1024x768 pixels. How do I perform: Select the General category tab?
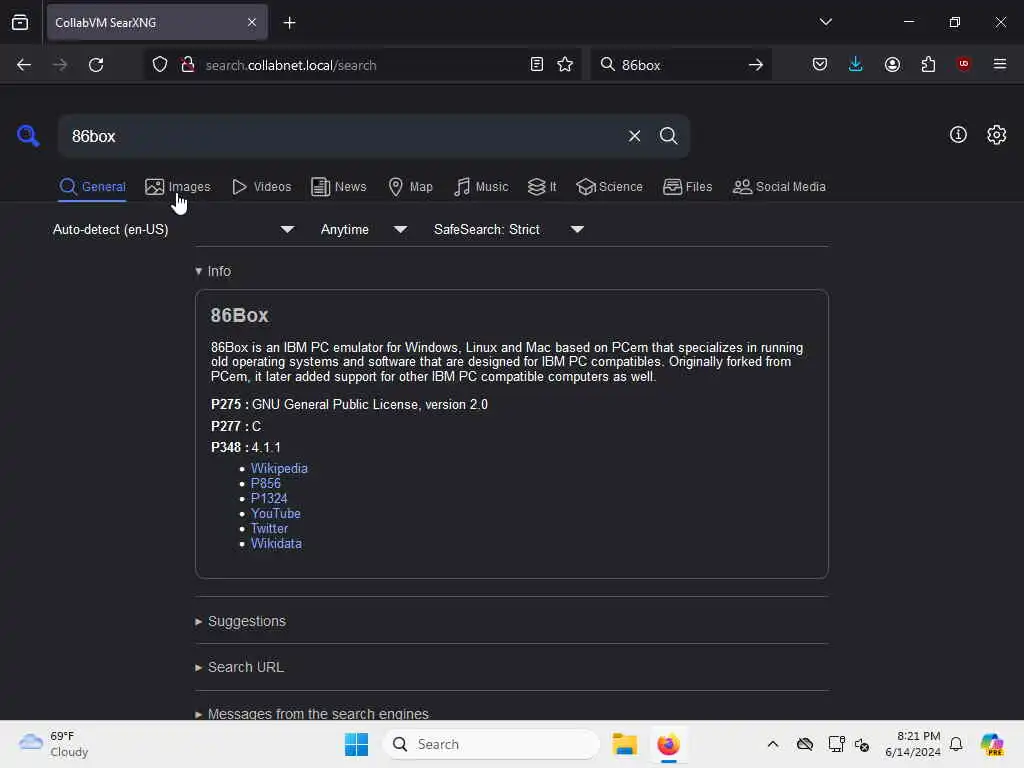(92, 187)
